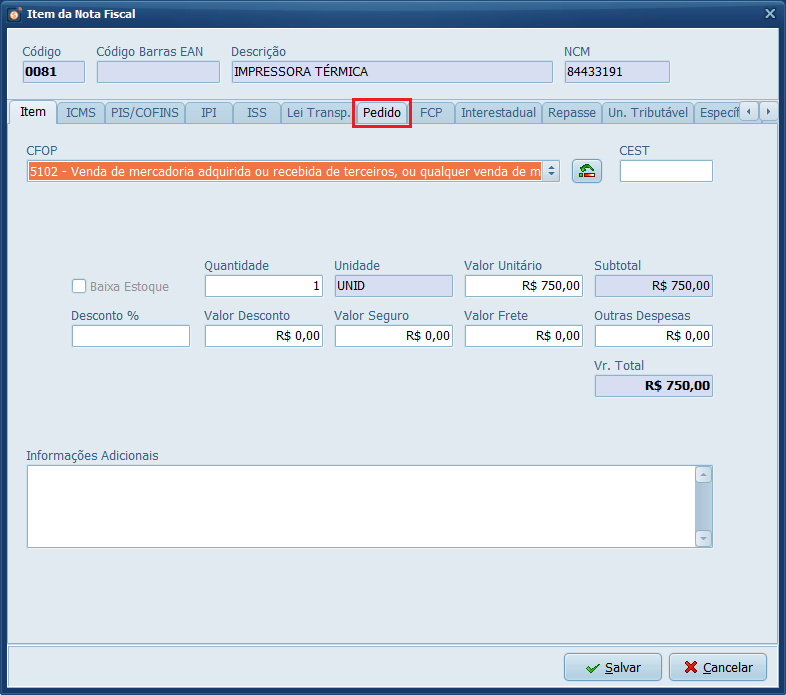786x695 pixels.
Task: Switch to the Pedido tab
Action: [x=382, y=113]
